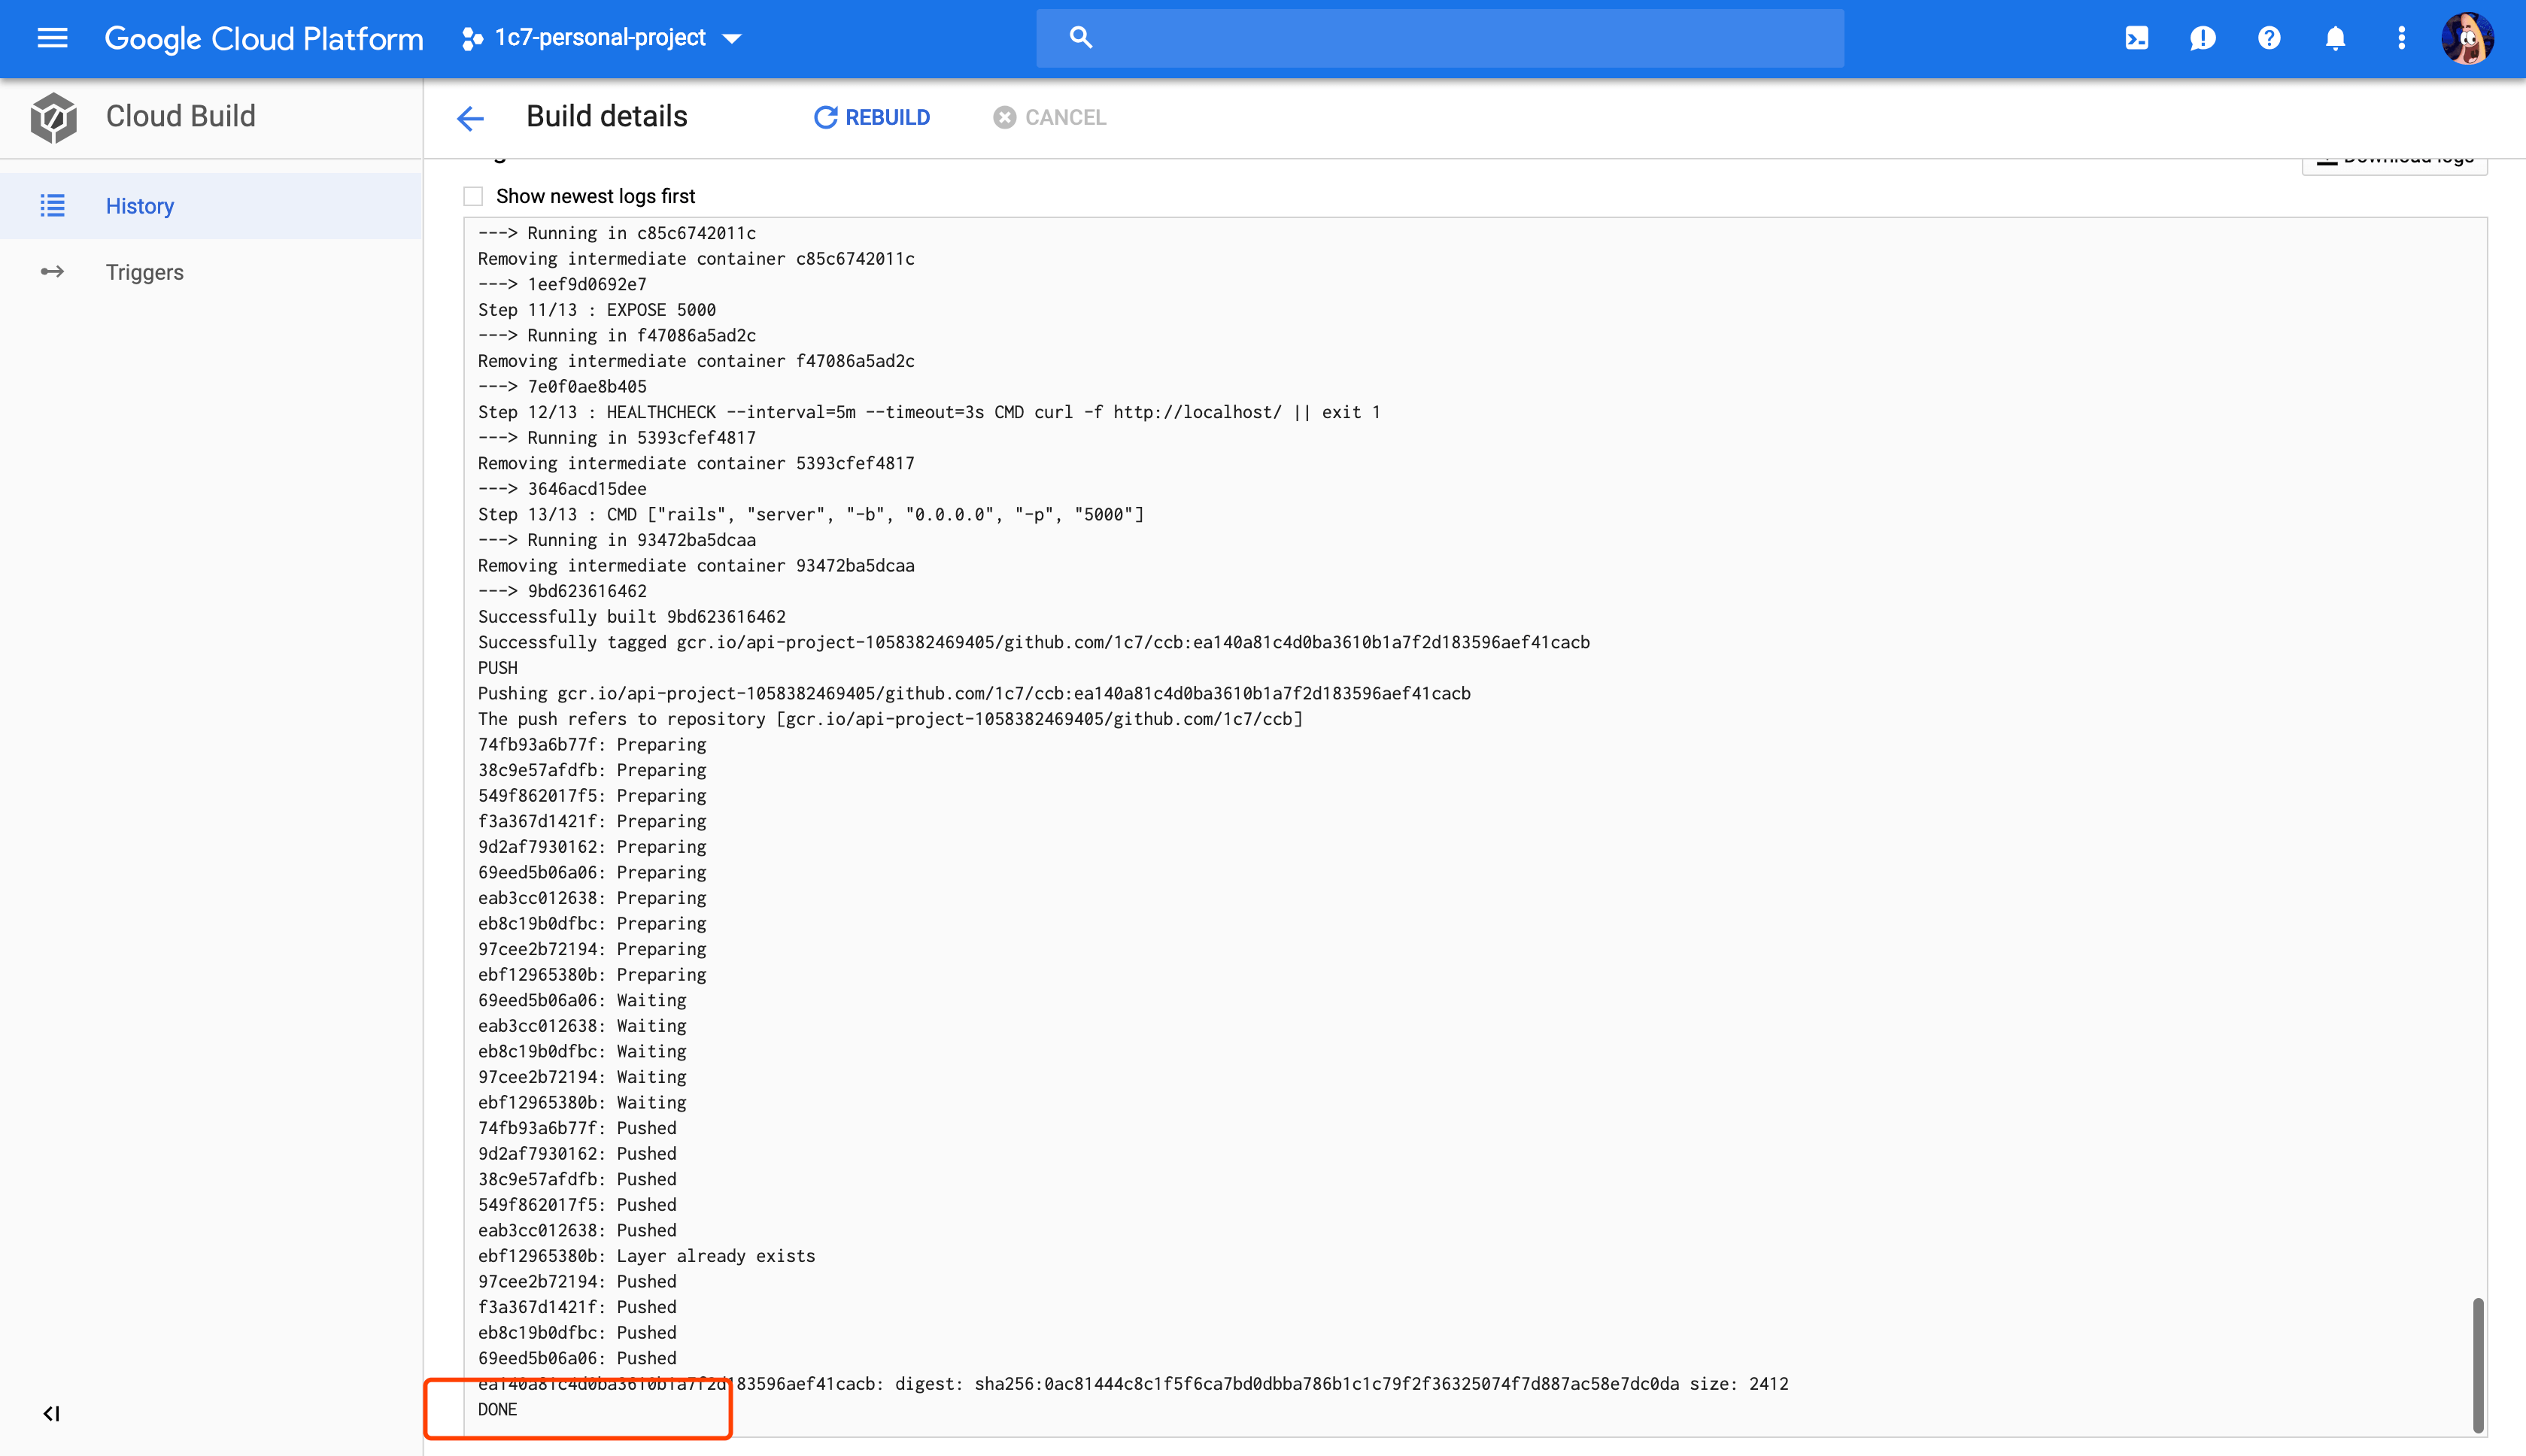This screenshot has width=2526, height=1456.
Task: Expand the 1c7-personal-project project selector
Action: click(x=602, y=38)
